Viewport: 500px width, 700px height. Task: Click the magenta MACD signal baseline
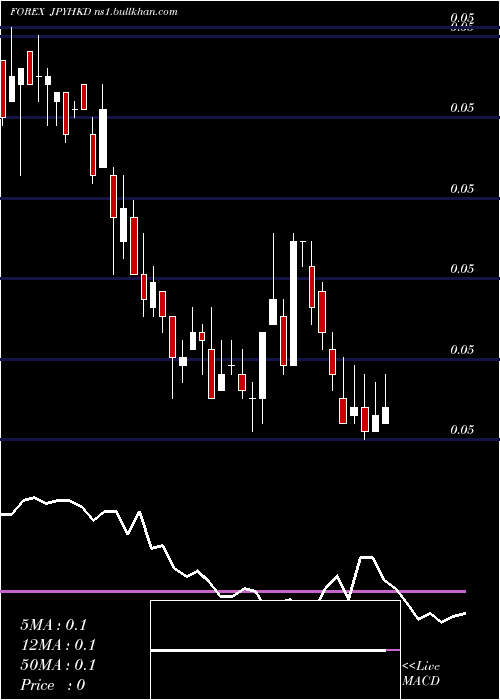(233, 592)
